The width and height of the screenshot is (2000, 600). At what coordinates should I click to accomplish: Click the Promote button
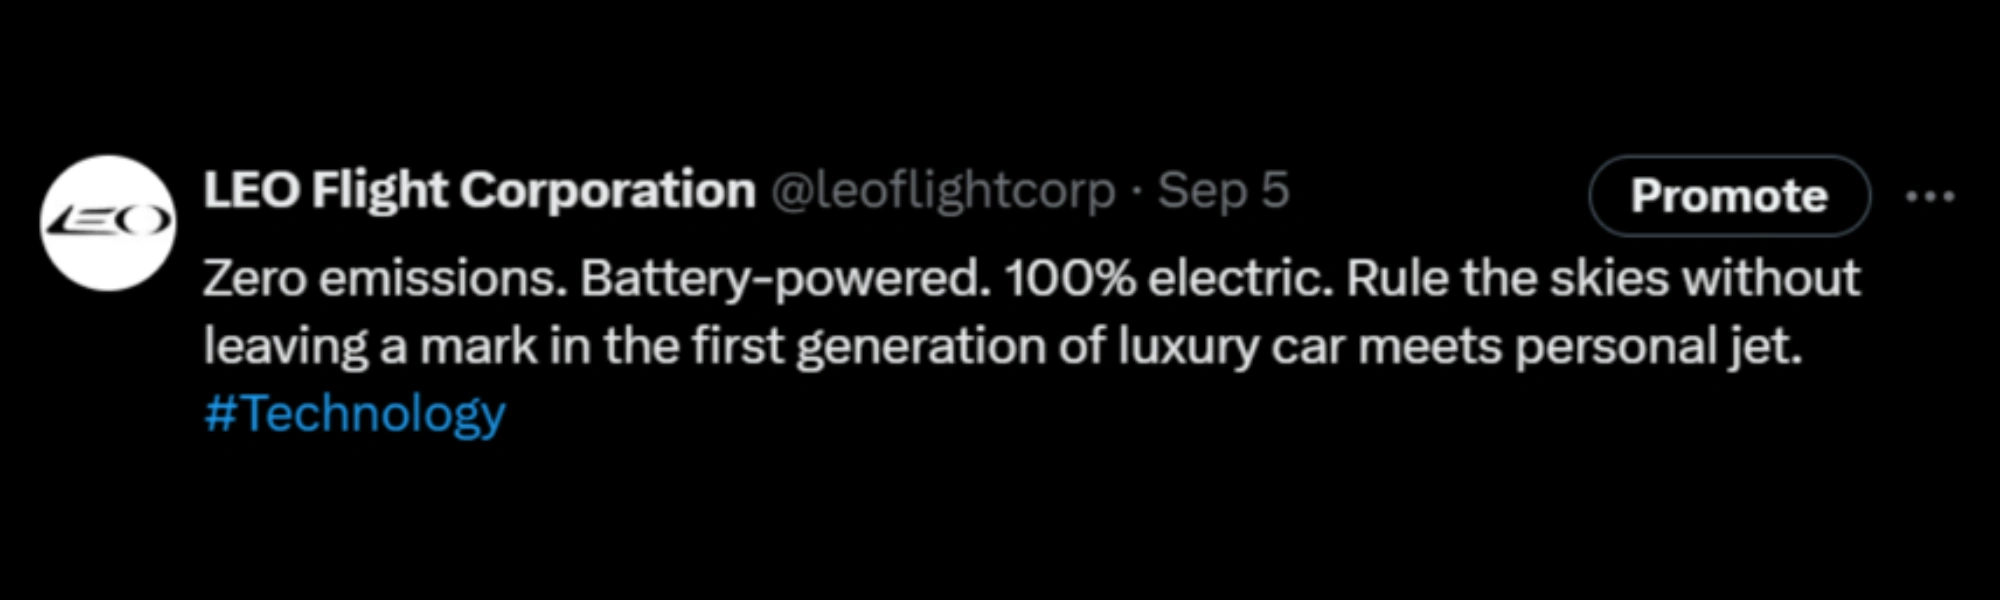pos(1729,196)
